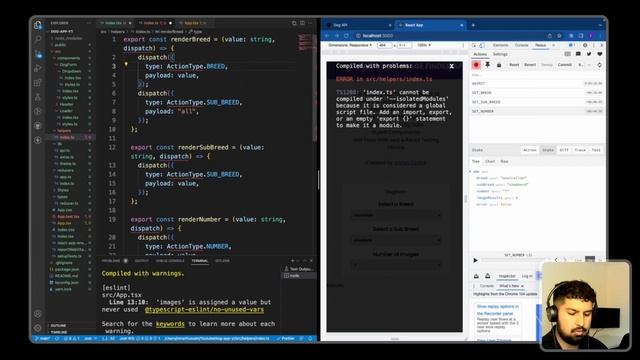Open the Testing flask view
Image resolution: width=640 pixels, height=360 pixels.
38,97
